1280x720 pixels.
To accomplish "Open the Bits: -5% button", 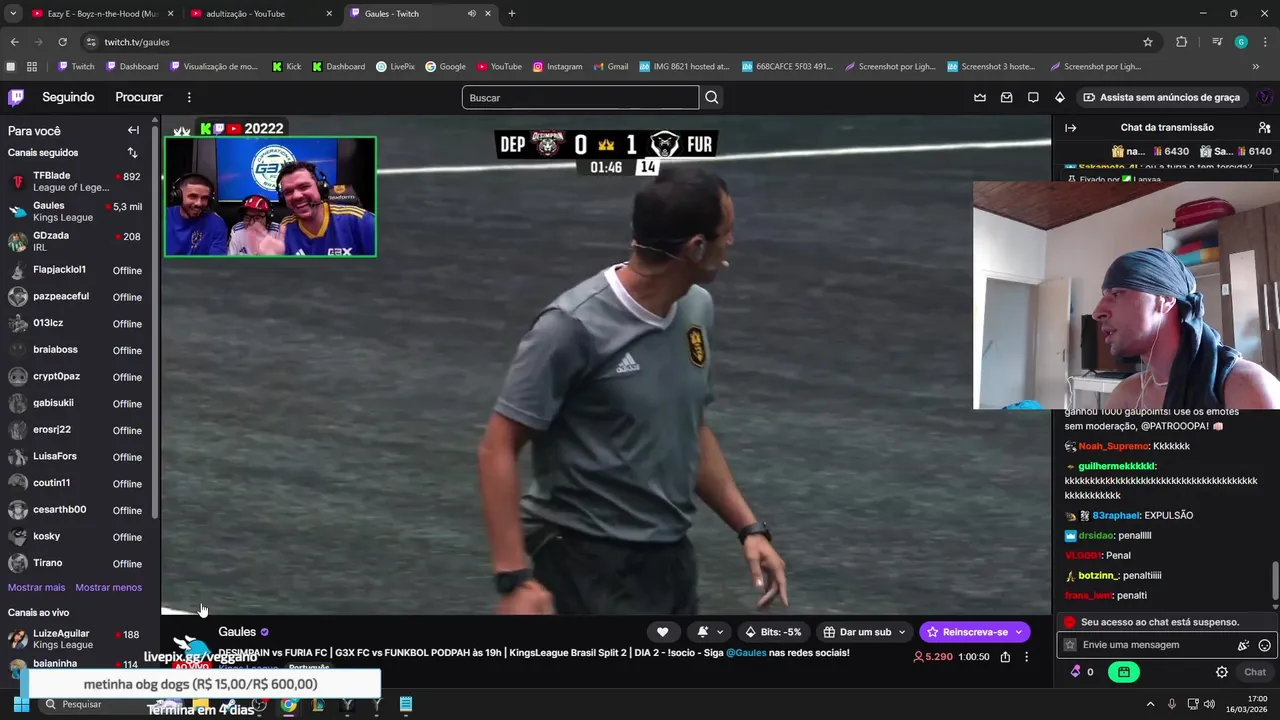I will tap(773, 632).
